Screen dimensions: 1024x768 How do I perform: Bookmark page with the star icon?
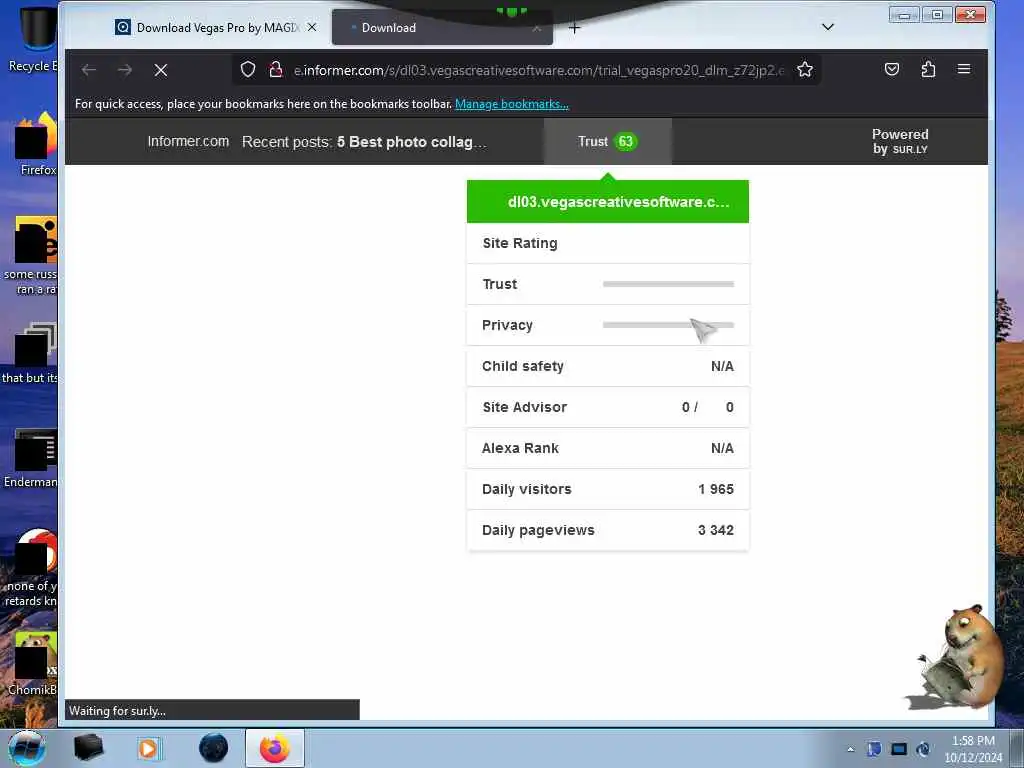point(805,69)
